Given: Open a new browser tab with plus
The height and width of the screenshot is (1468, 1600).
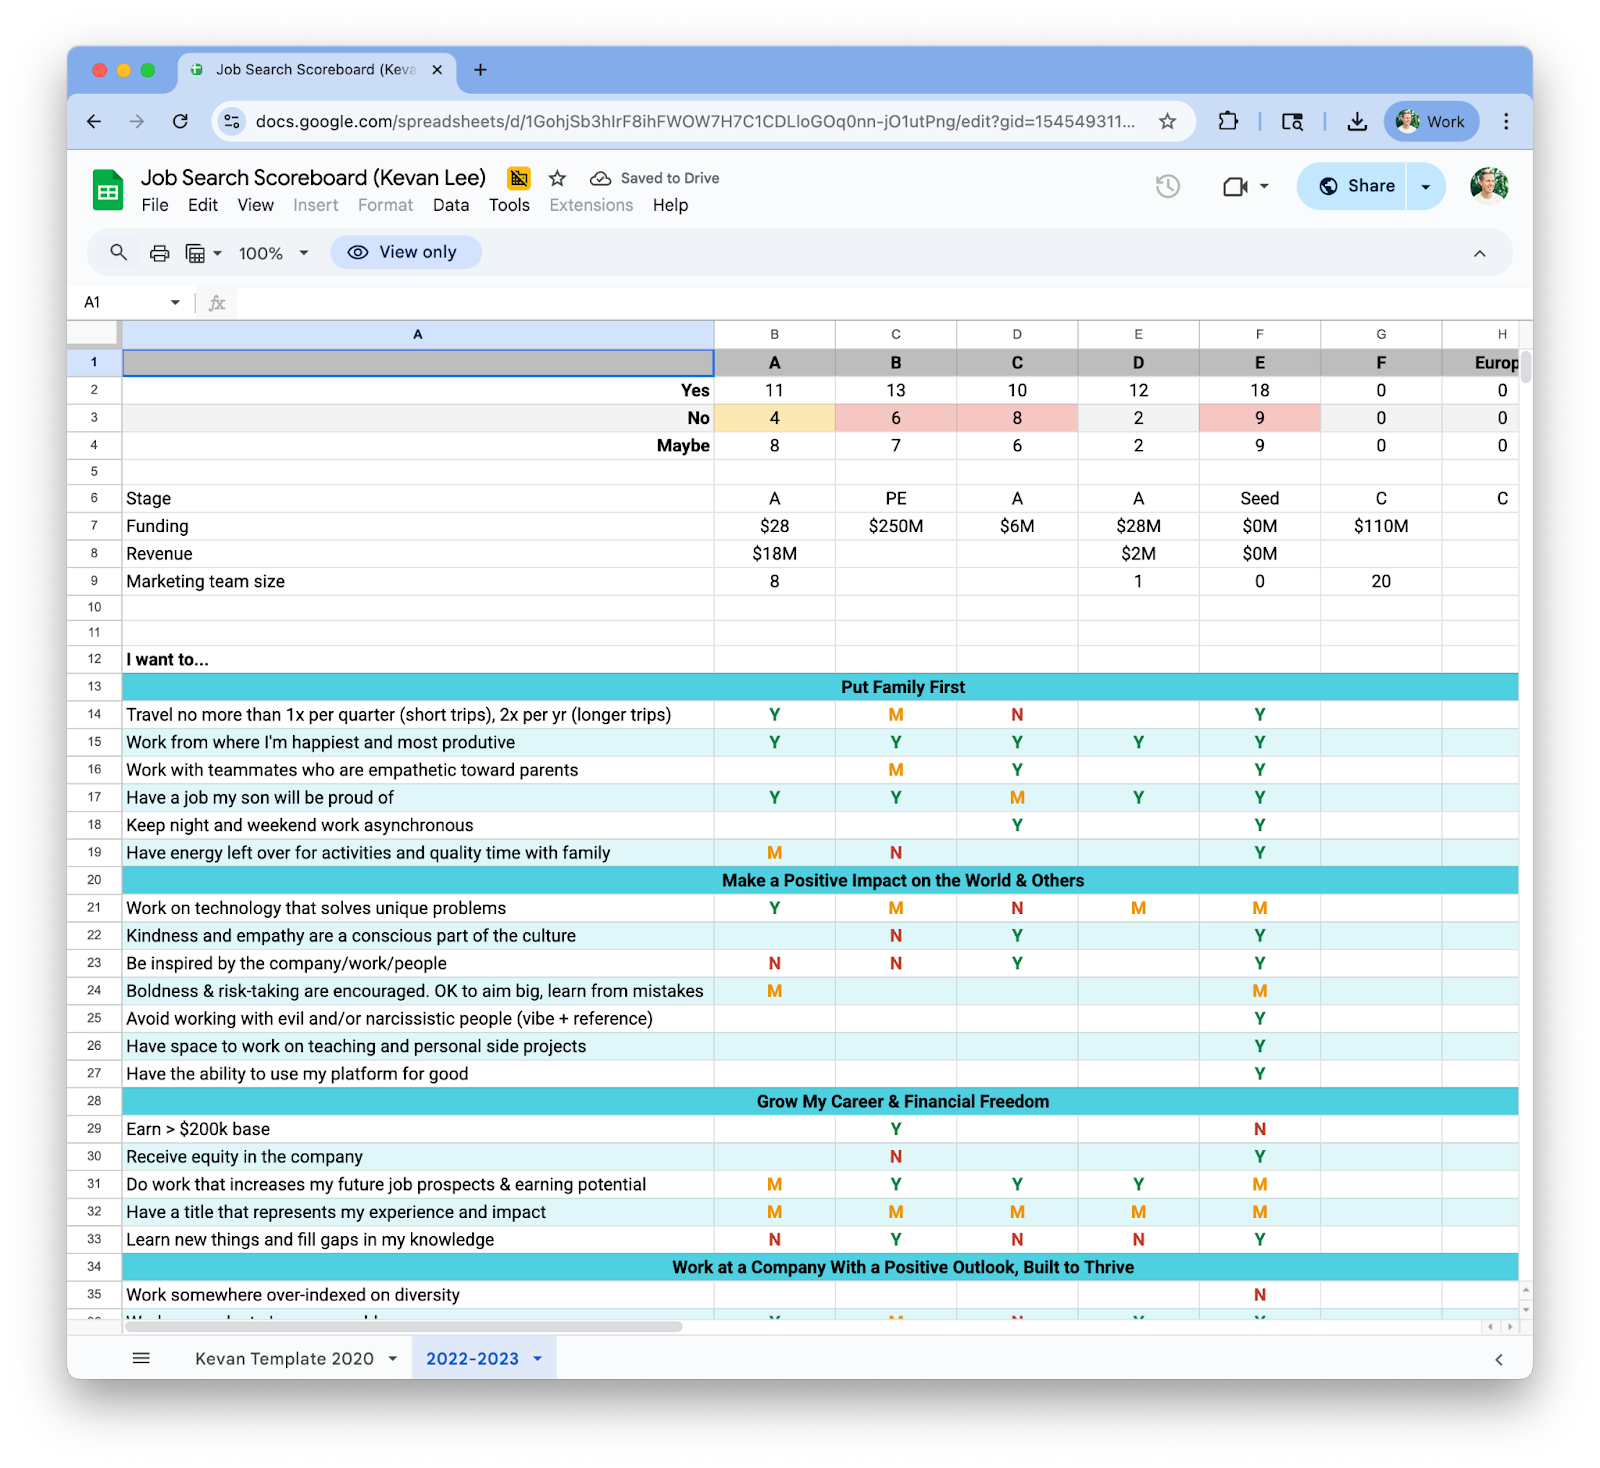Looking at the screenshot, I should [480, 70].
